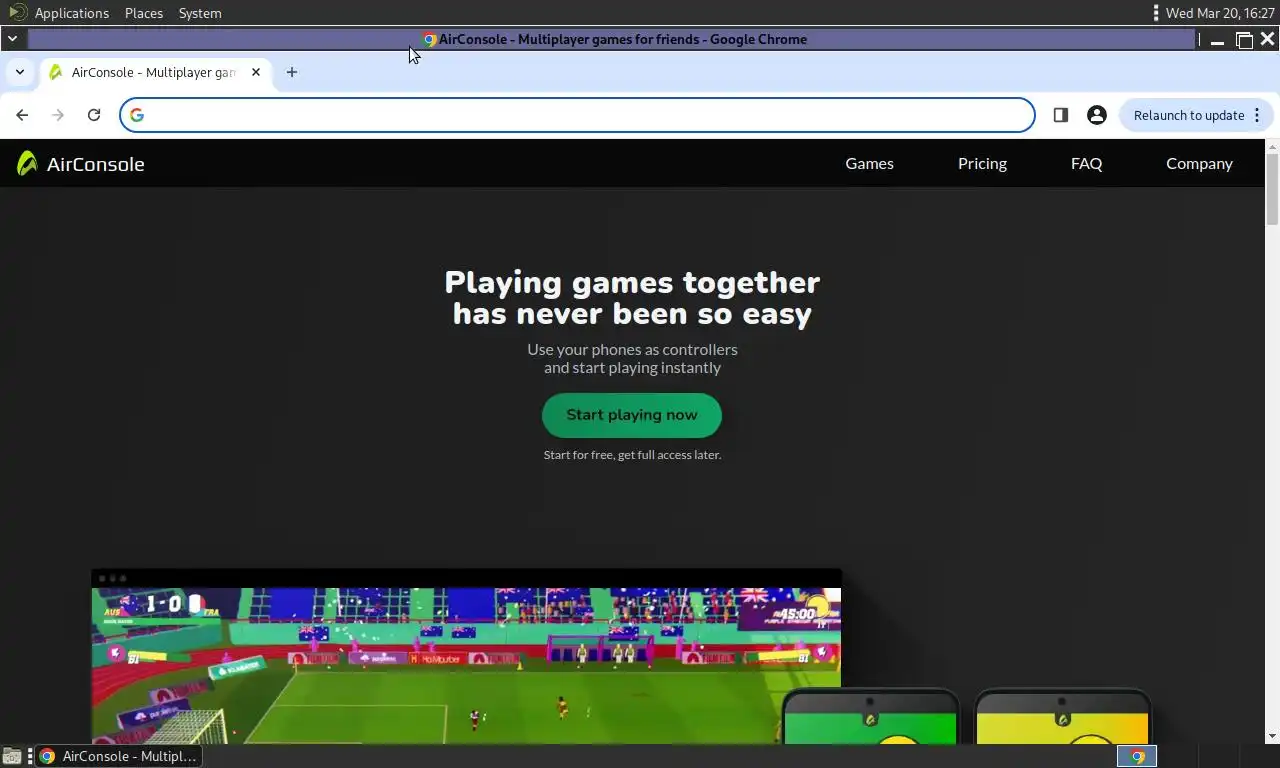Click the AirConsole brand name text

[x=95, y=164]
